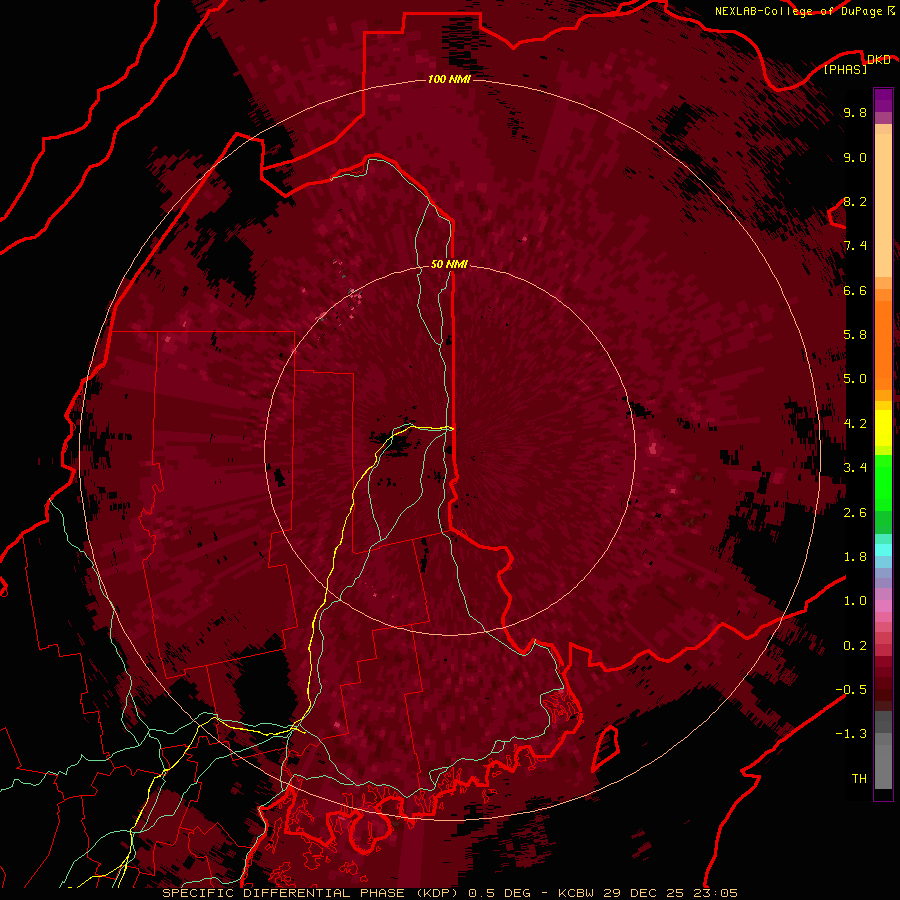The height and width of the screenshot is (900, 900).
Task: Click the cyan segment of the color bar
Action: point(883,550)
